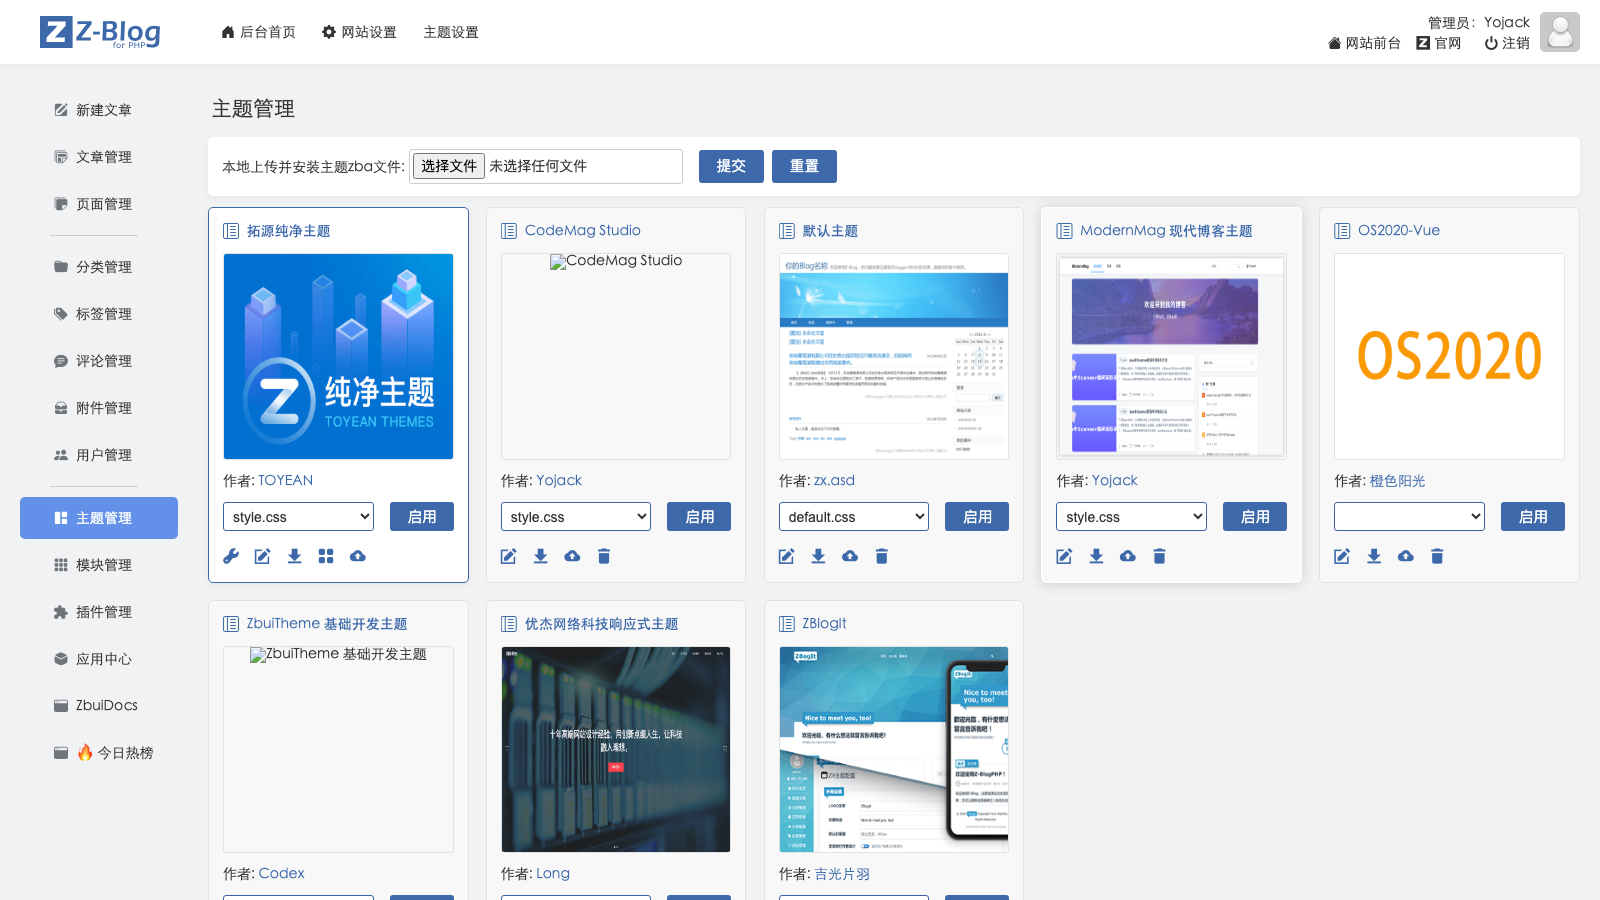Click the 提交 upload button
This screenshot has width=1600, height=900.
731,166
